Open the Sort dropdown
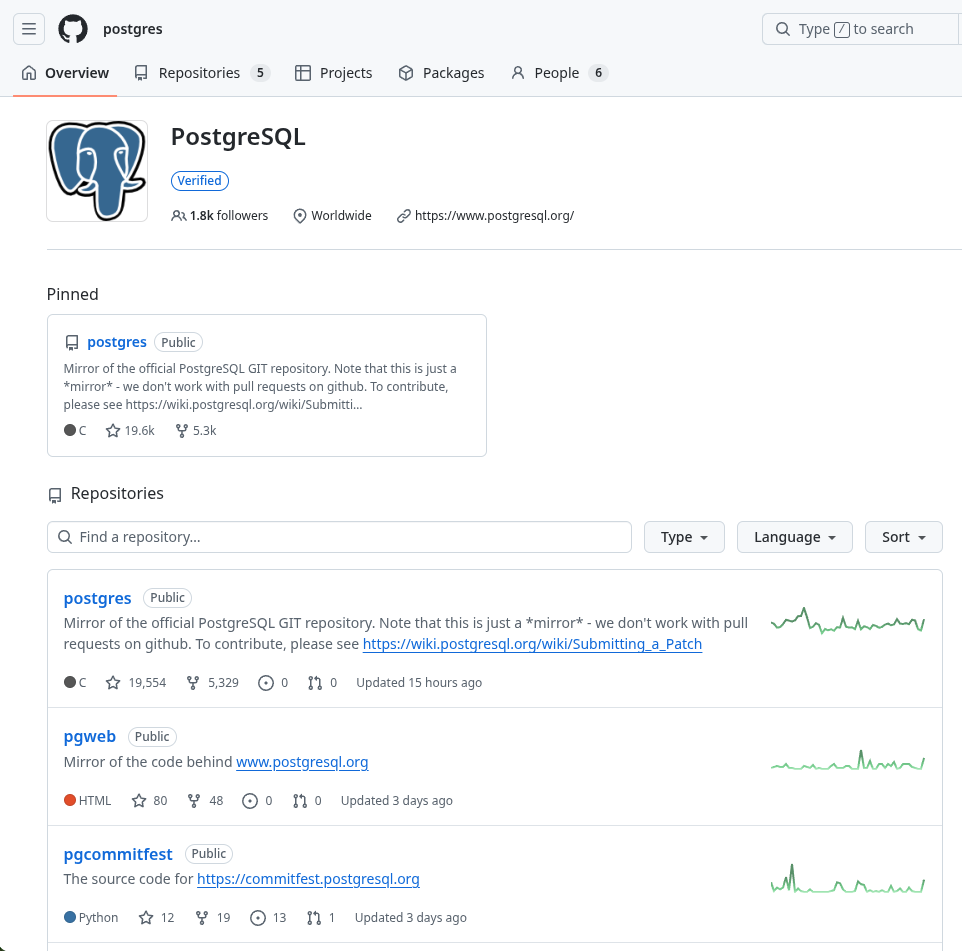 [x=903, y=537]
